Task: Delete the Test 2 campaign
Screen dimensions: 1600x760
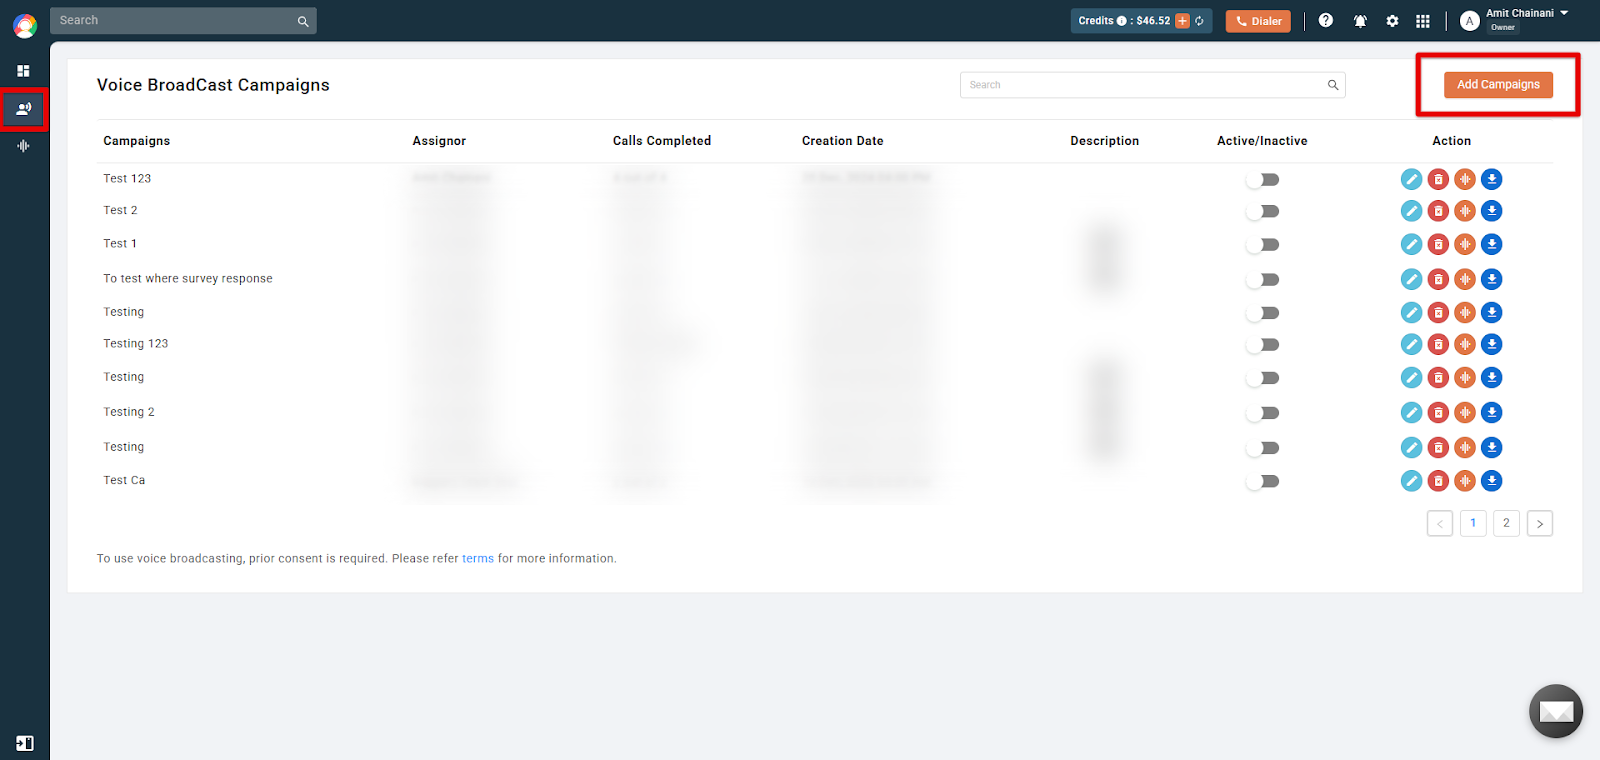Action: click(1438, 211)
